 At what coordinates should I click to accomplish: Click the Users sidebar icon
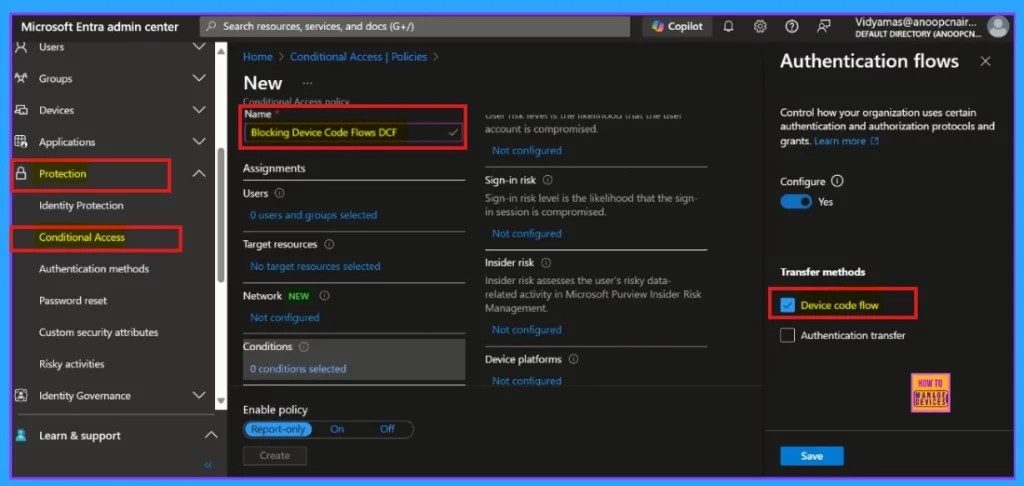21,47
